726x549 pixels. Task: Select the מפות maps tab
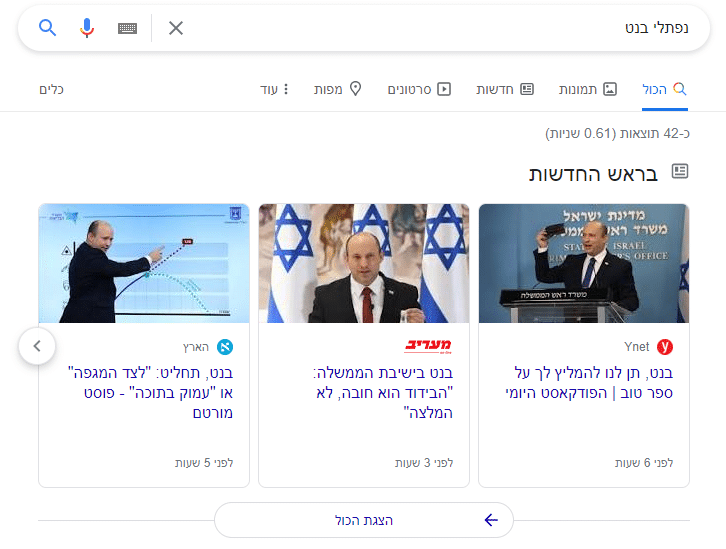332,89
